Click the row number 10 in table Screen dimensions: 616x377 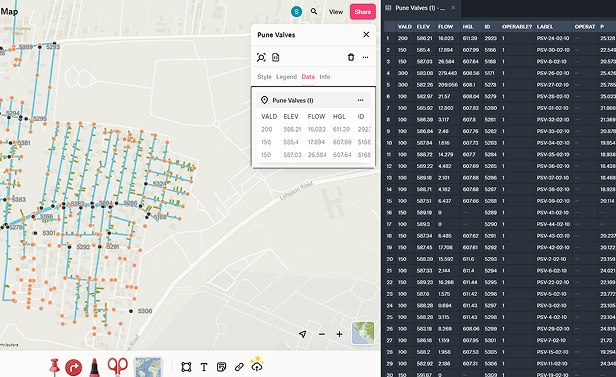pyautogui.click(x=389, y=143)
